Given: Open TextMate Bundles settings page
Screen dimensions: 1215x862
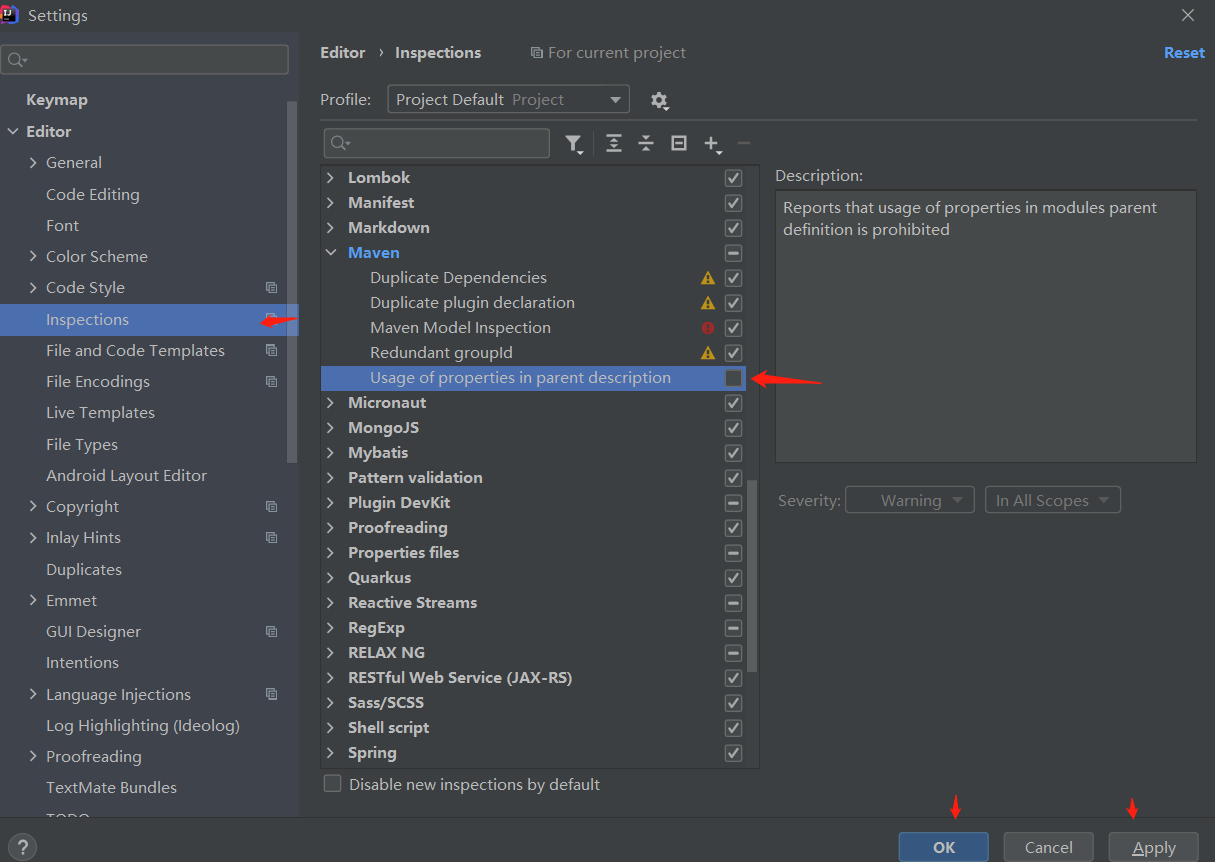Looking at the screenshot, I should [111, 788].
